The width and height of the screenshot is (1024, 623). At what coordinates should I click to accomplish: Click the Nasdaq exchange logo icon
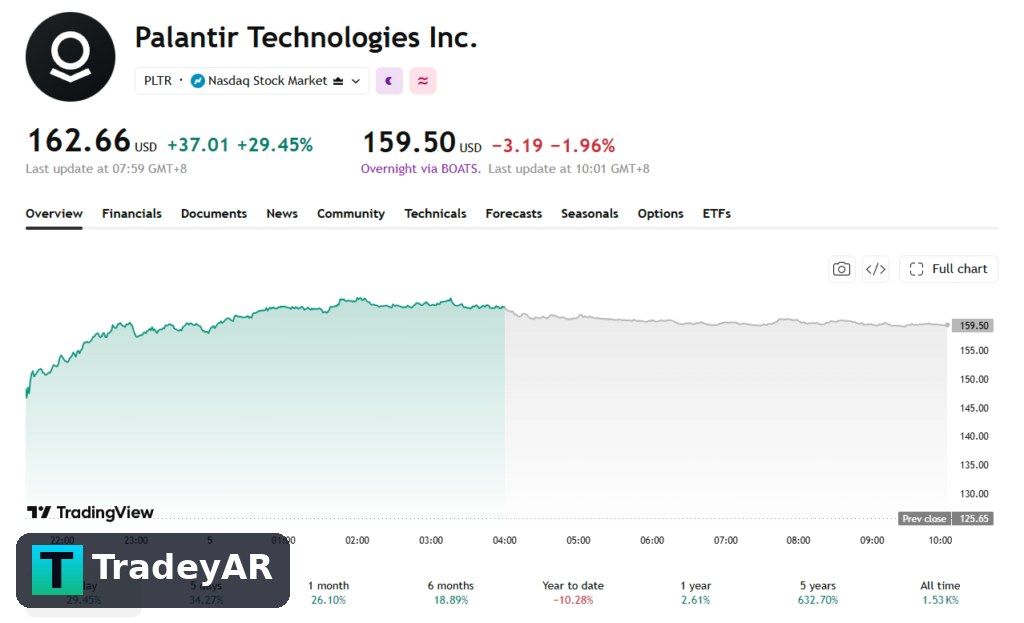pyautogui.click(x=197, y=81)
